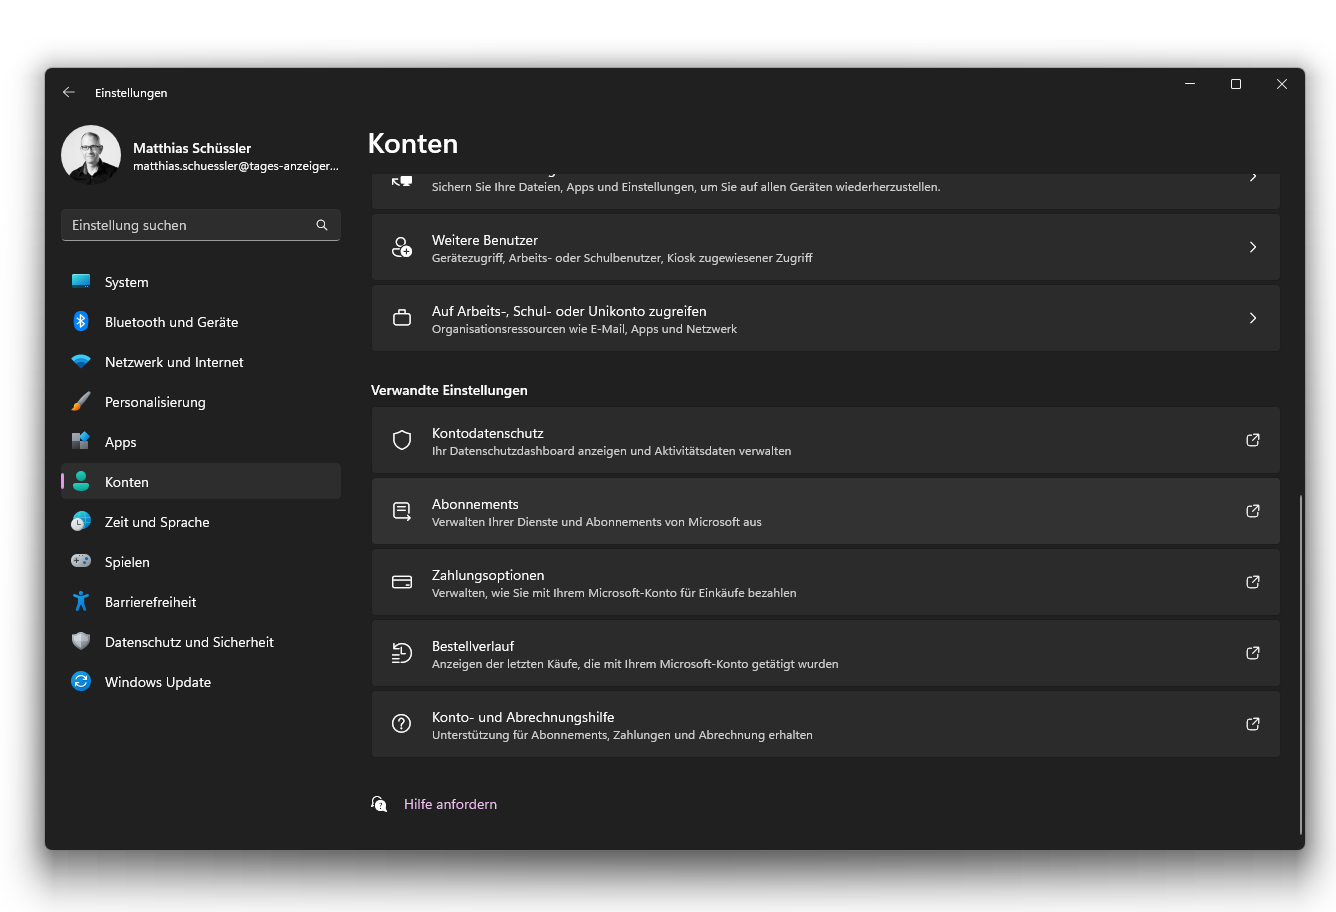The image size is (1336, 912).
Task: Click the Windows Update sync icon
Action: coord(81,681)
